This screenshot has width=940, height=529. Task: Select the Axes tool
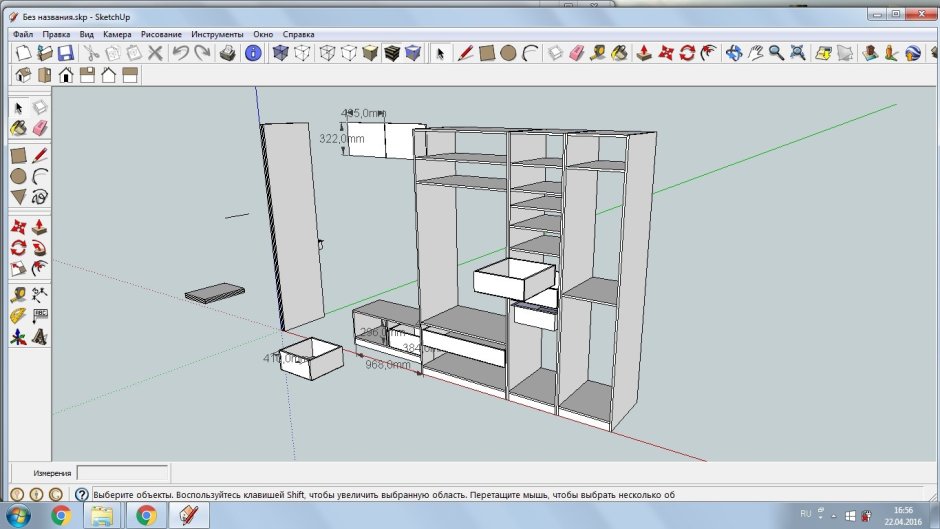pyautogui.click(x=19, y=337)
